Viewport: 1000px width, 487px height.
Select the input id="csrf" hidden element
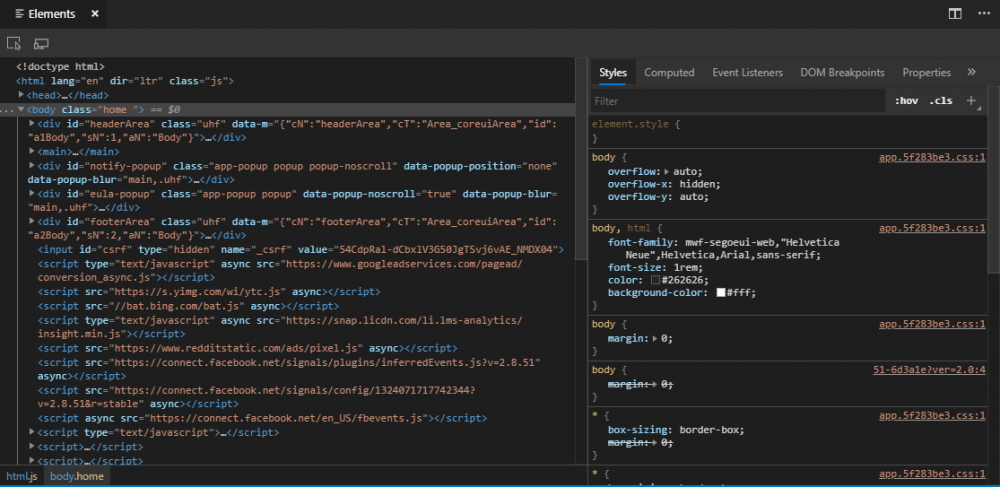coord(300,249)
